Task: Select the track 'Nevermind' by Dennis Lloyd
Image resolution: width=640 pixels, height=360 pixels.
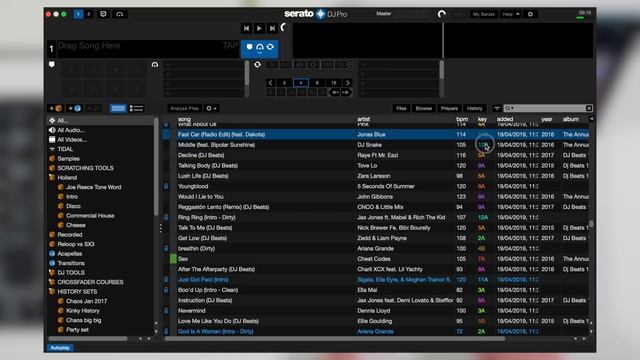Action: point(191,311)
